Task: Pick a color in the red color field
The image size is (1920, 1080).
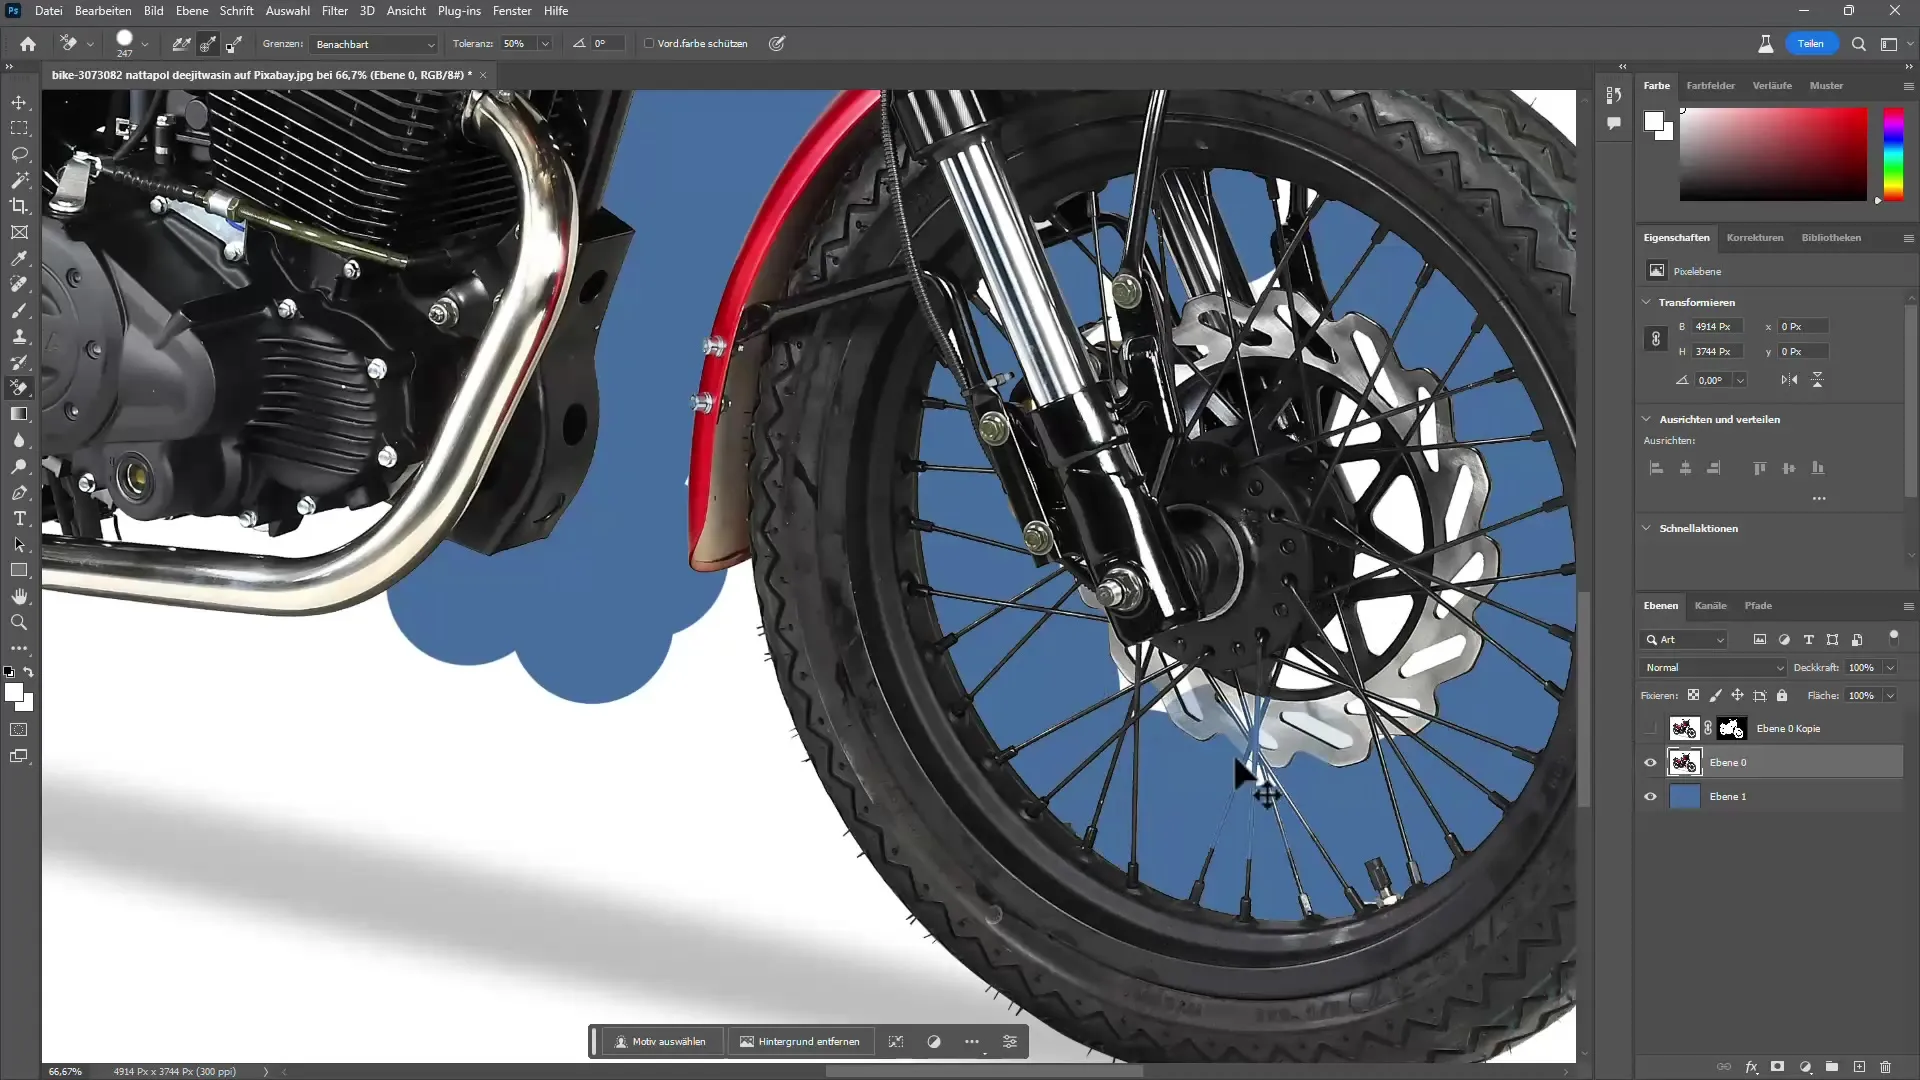Action: [x=1773, y=154]
